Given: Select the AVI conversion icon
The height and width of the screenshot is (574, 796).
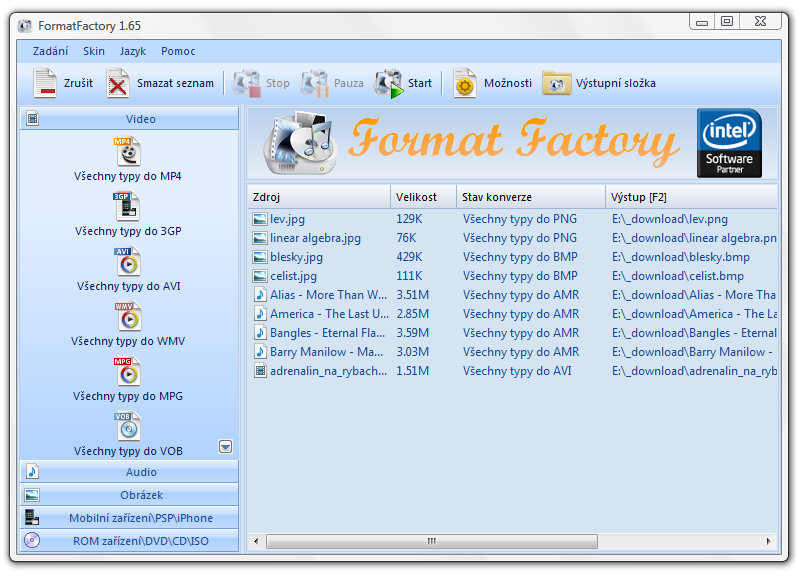Looking at the screenshot, I should pos(127,261).
